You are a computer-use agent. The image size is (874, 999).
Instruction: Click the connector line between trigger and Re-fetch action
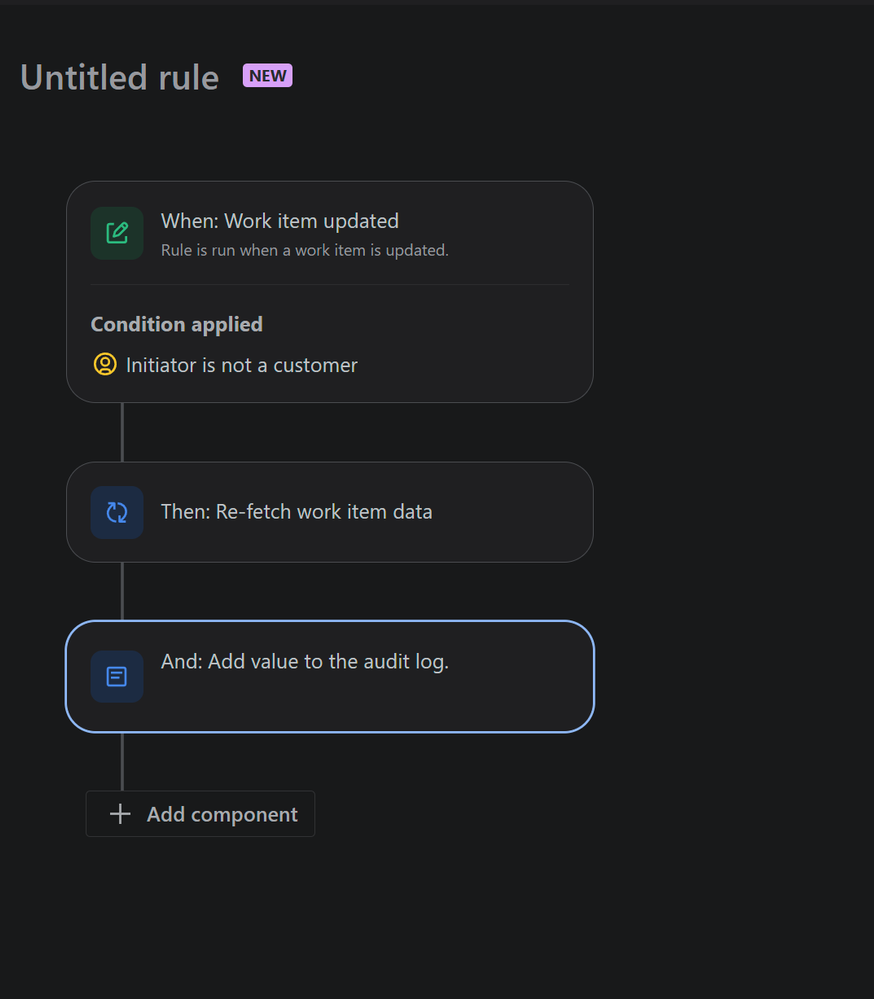pos(122,433)
